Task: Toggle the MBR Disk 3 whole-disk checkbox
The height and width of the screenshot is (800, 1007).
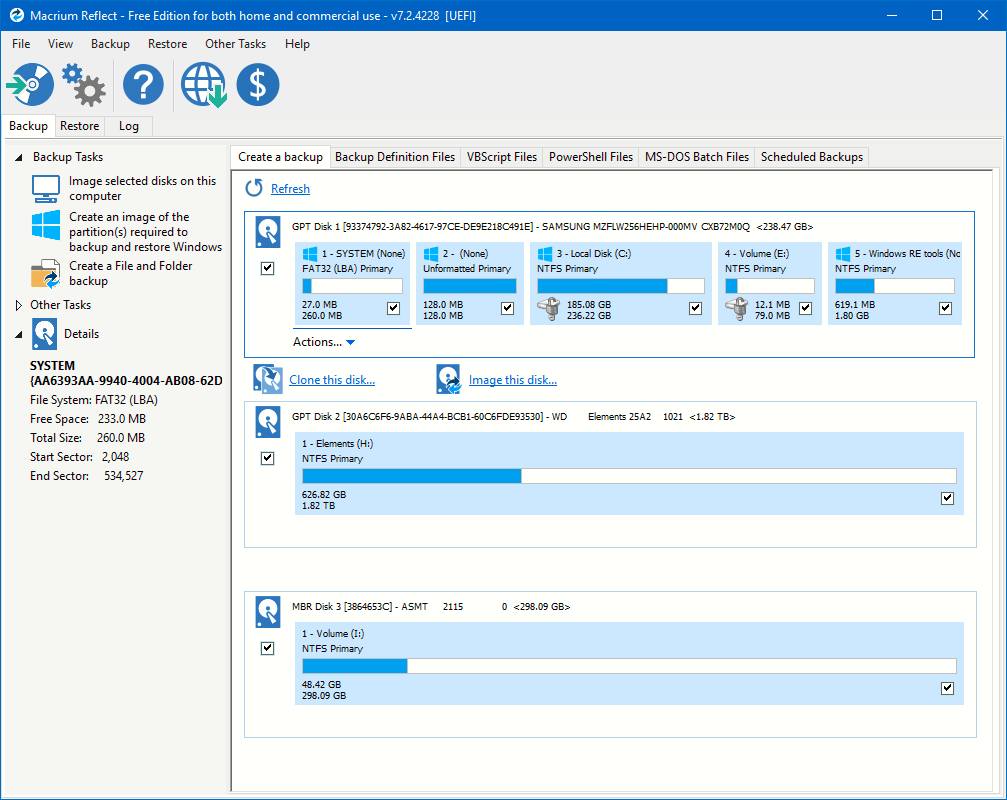Action: point(268,648)
